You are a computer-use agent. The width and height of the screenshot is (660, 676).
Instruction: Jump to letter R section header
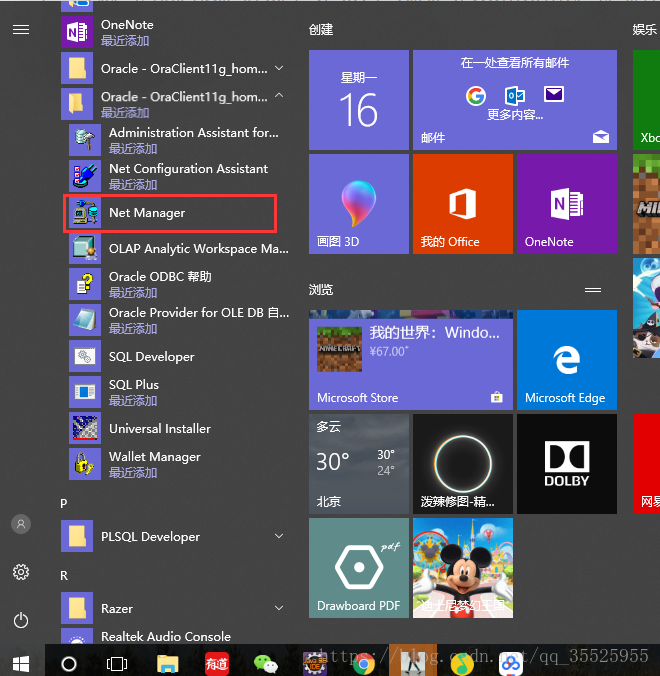(x=64, y=576)
